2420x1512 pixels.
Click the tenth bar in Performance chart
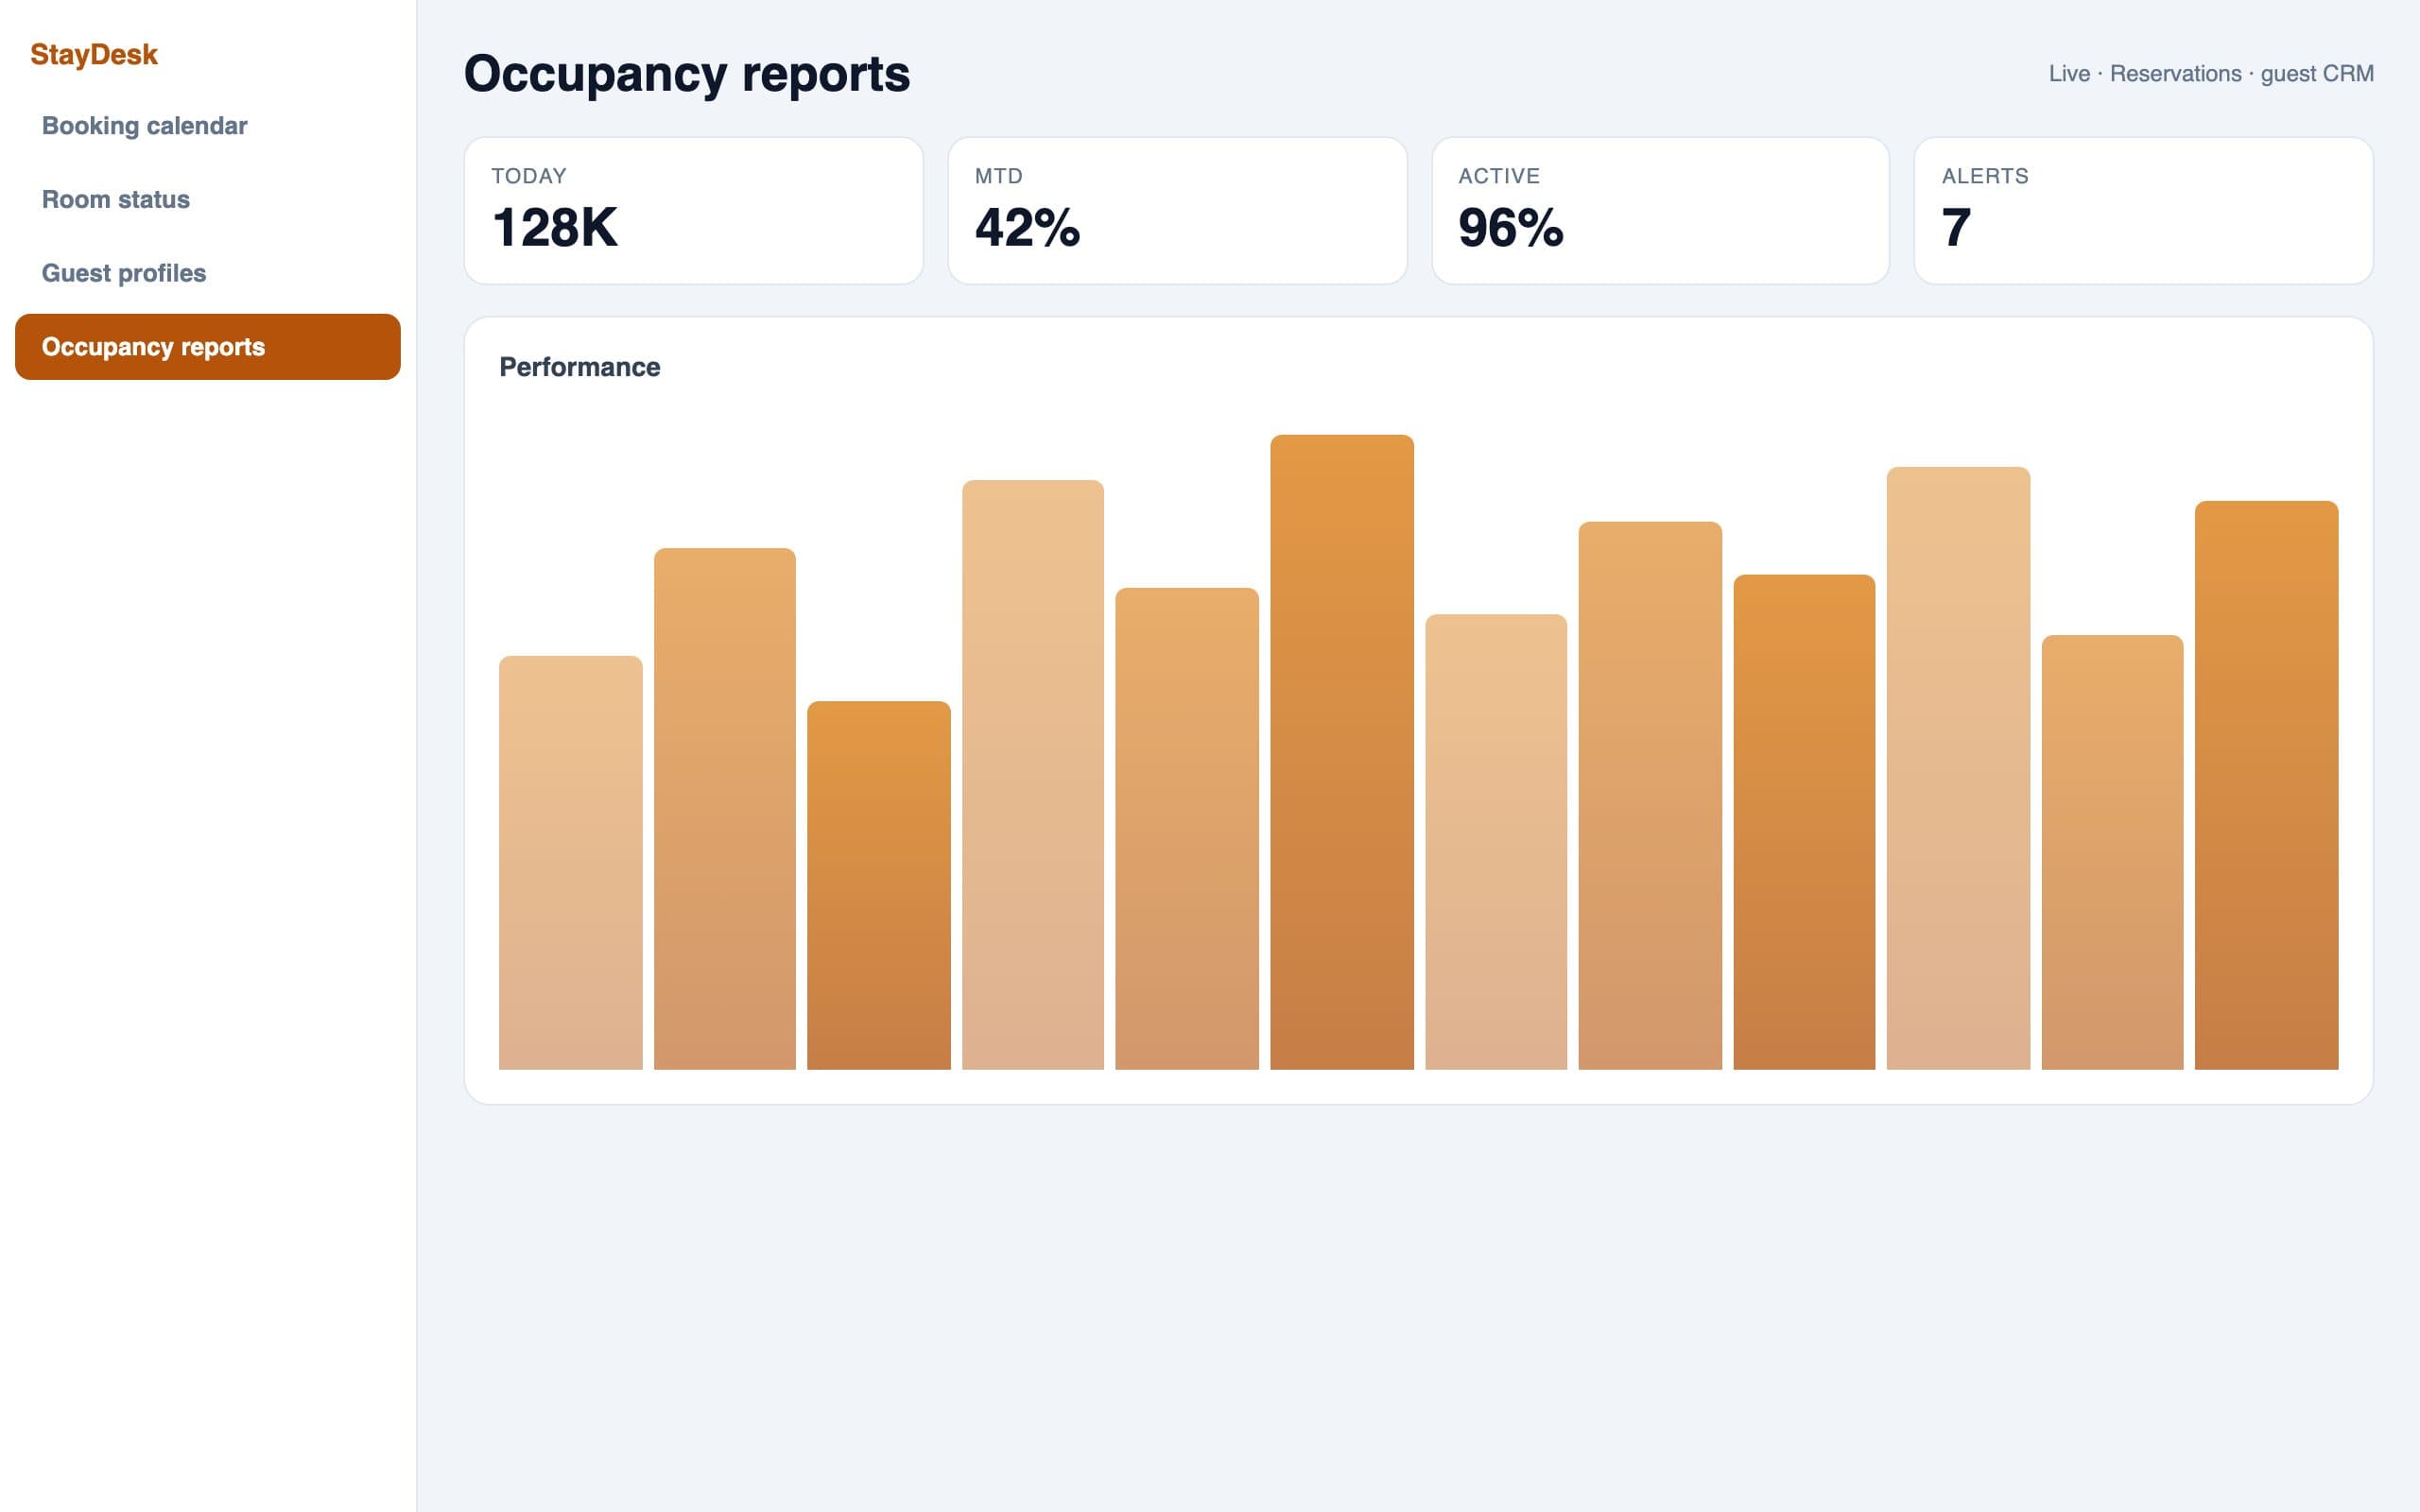click(1958, 768)
